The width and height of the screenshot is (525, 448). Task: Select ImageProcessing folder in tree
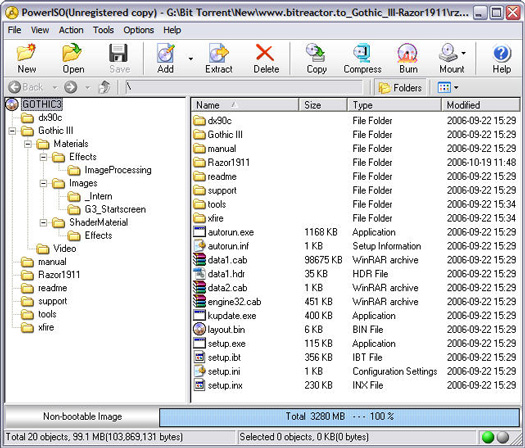pos(118,170)
